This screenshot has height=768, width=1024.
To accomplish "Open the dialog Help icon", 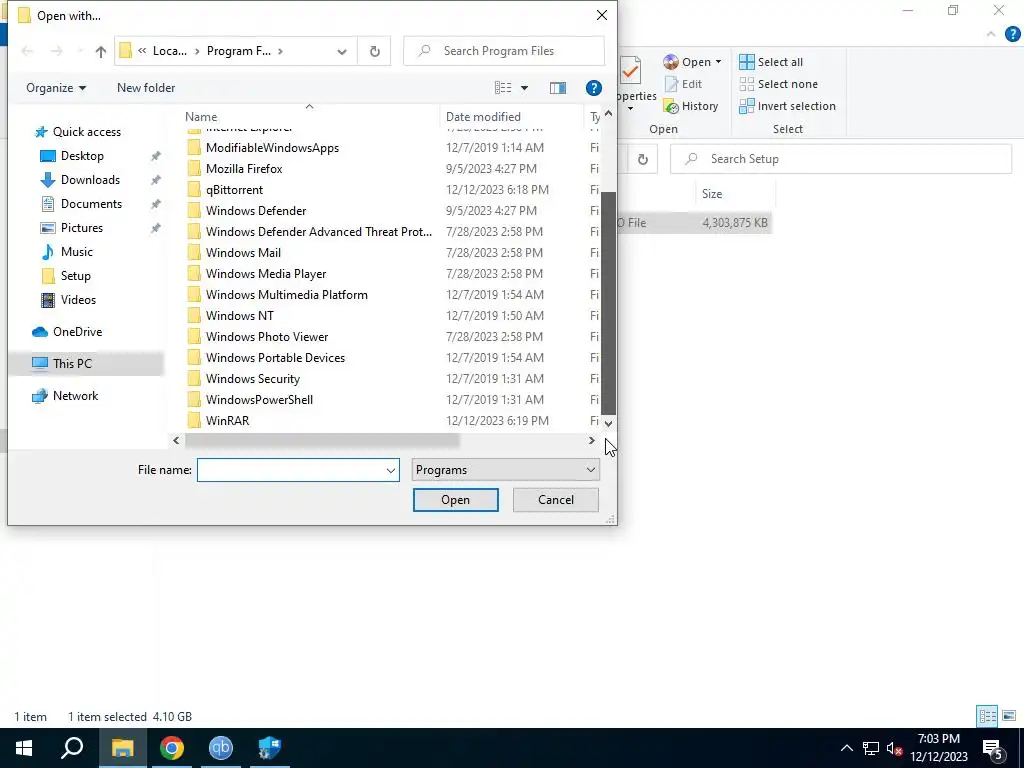I will click(x=593, y=88).
